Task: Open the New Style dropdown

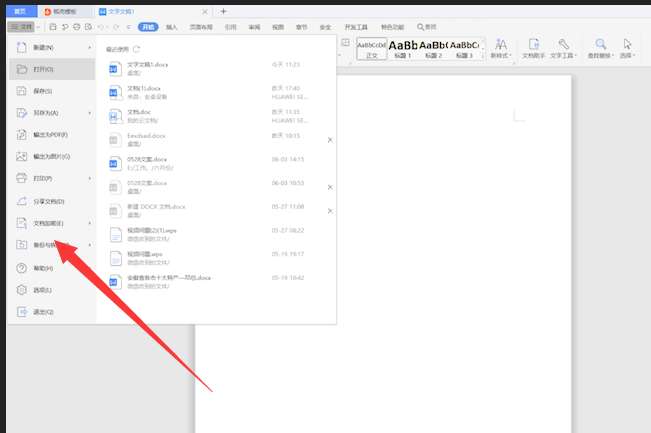Action: [x=501, y=49]
